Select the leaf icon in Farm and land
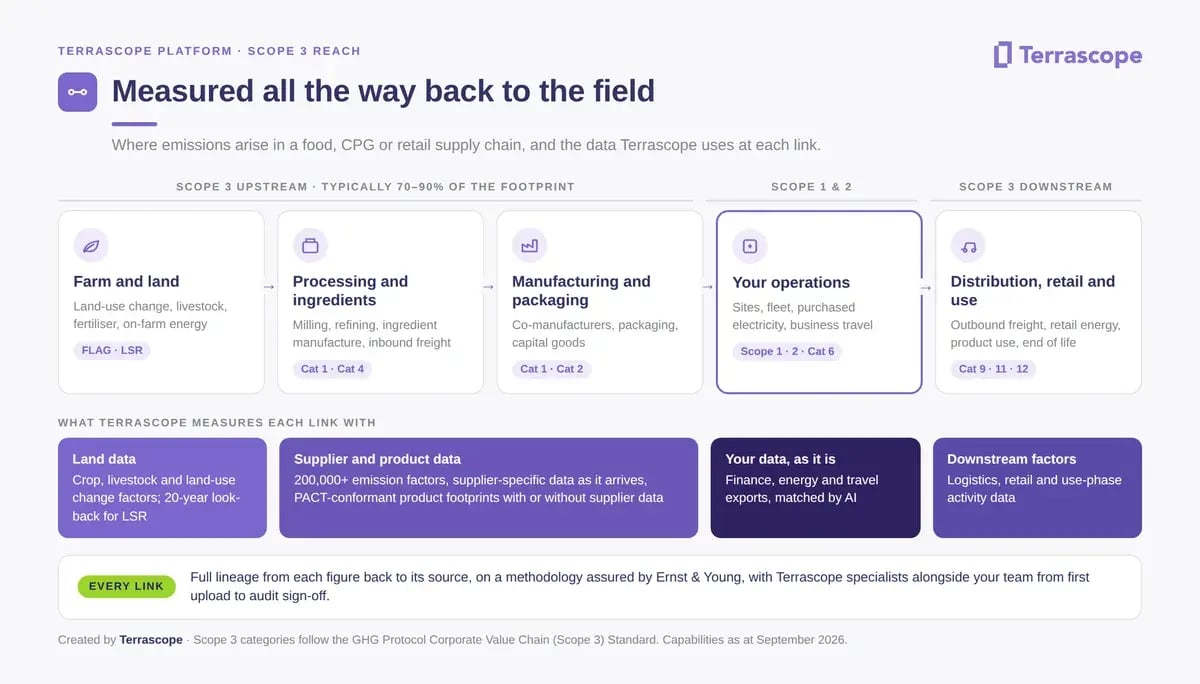This screenshot has width=1200, height=684. point(91,245)
